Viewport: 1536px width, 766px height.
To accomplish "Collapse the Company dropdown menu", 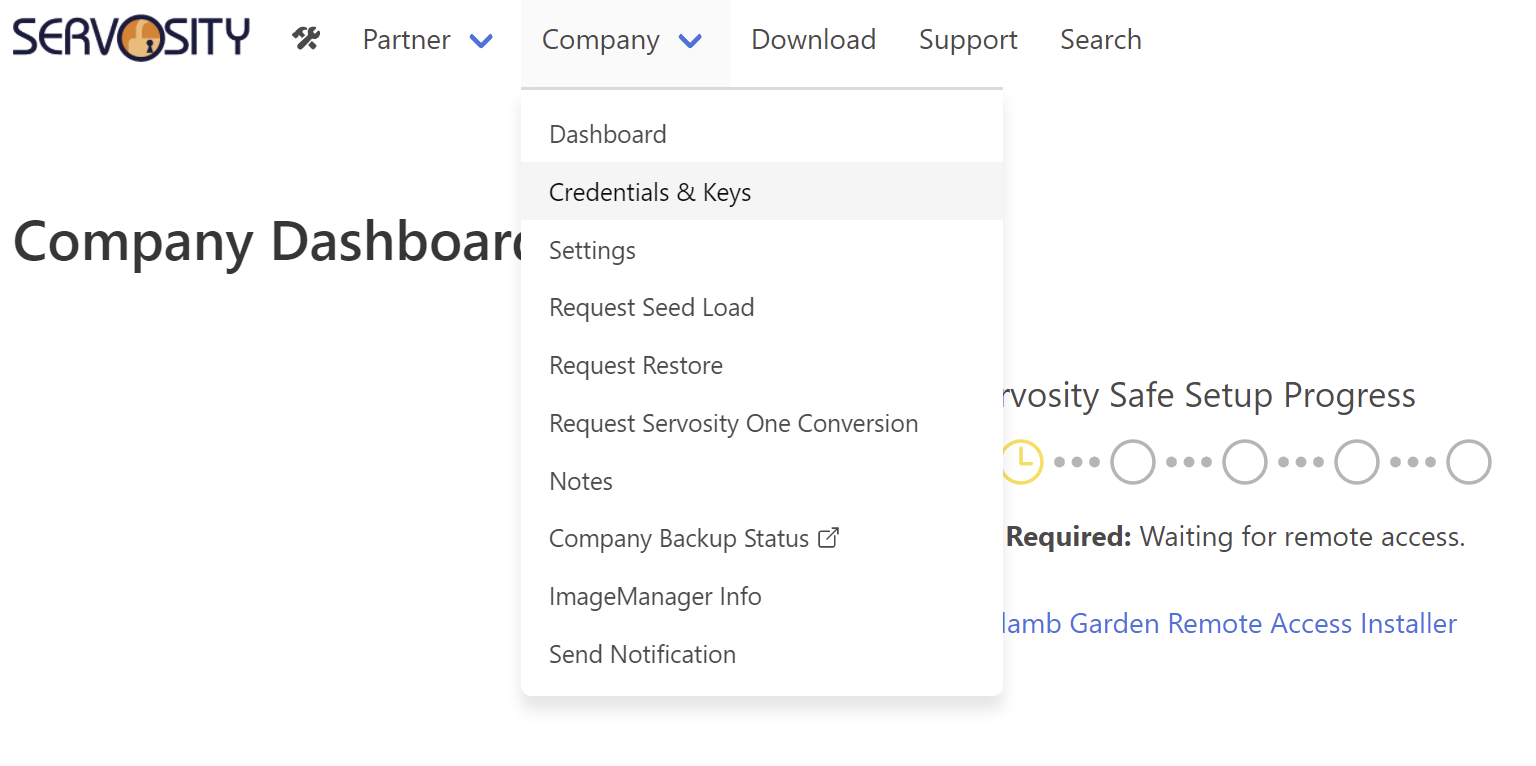I will point(600,40).
